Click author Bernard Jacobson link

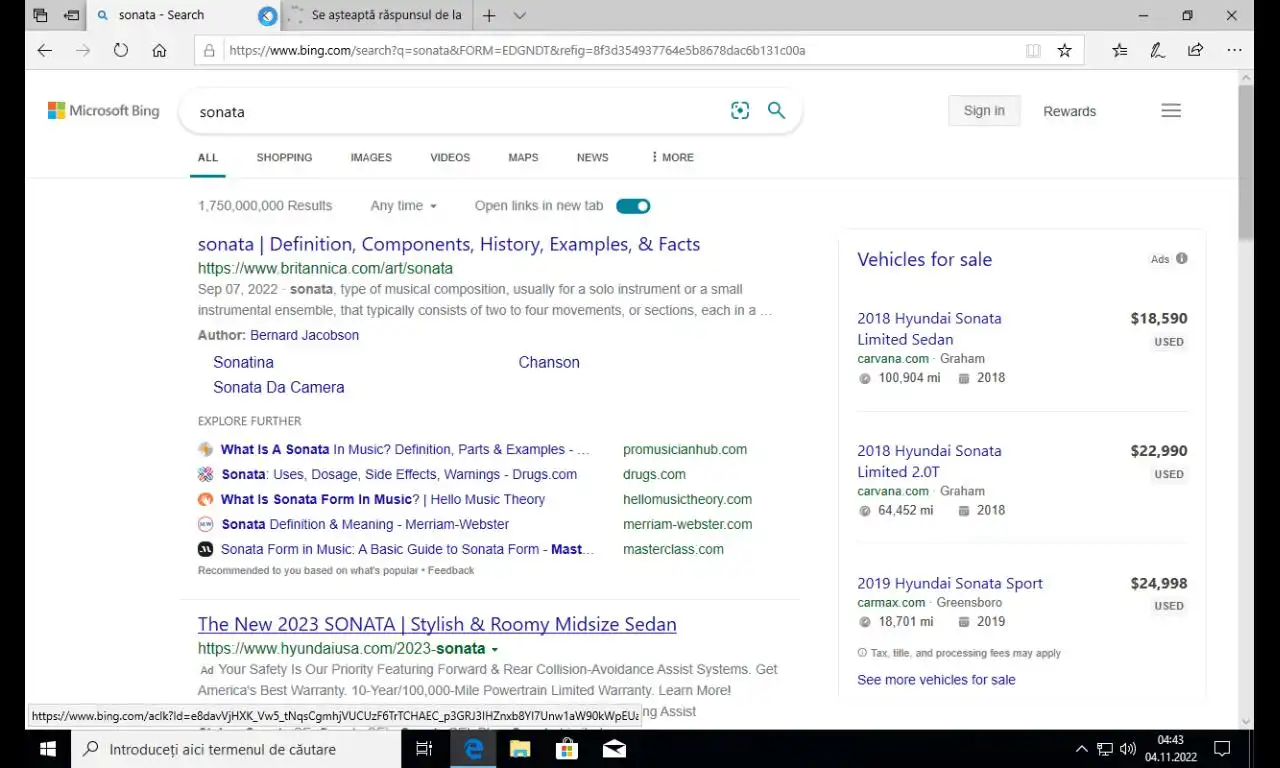click(304, 335)
